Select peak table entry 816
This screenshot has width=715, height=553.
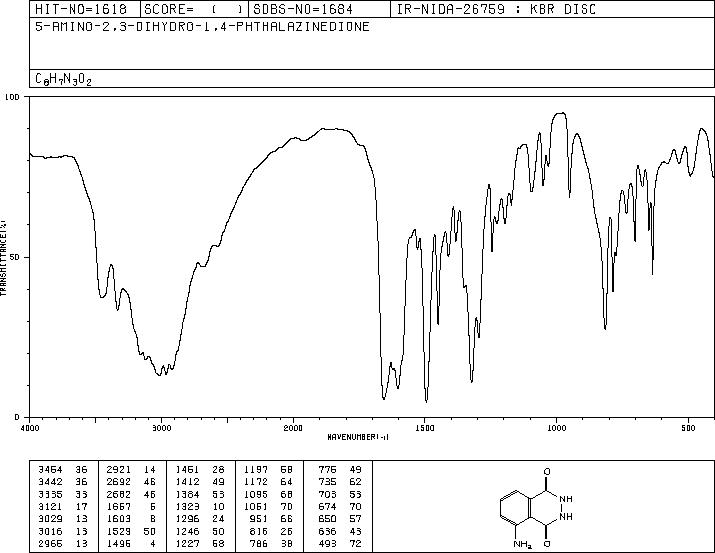[259, 532]
